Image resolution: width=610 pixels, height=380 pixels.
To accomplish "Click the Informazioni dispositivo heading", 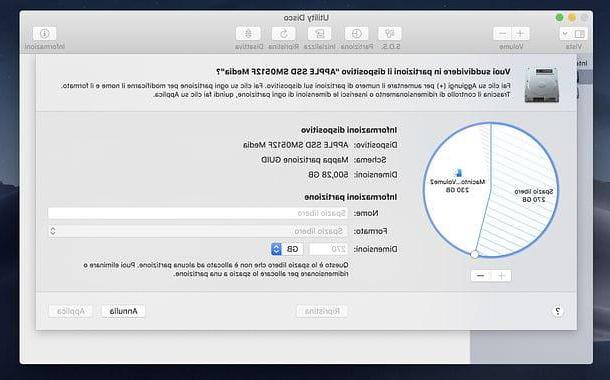I will click(349, 130).
